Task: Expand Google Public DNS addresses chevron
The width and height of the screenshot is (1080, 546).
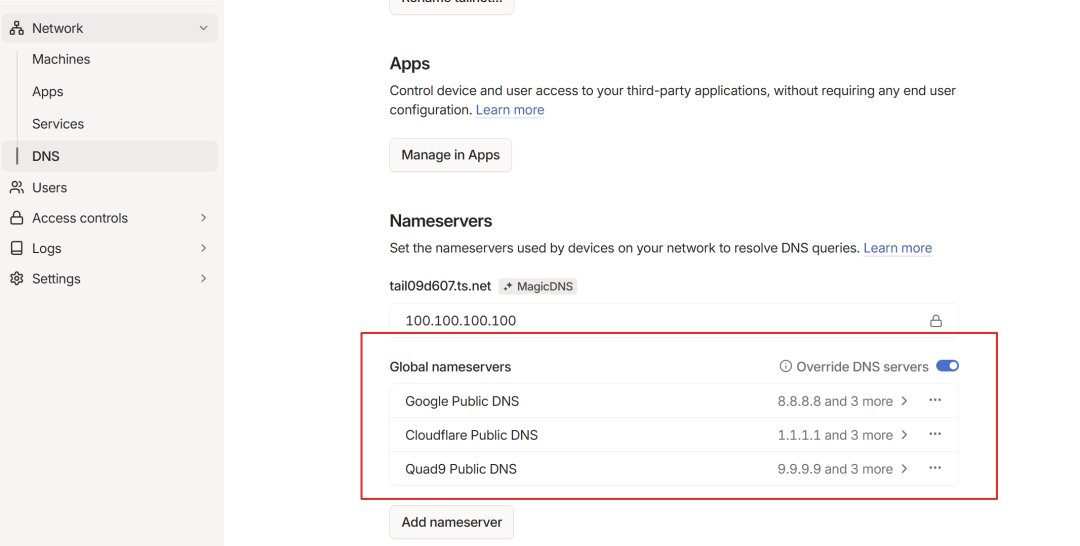Action: (904, 401)
